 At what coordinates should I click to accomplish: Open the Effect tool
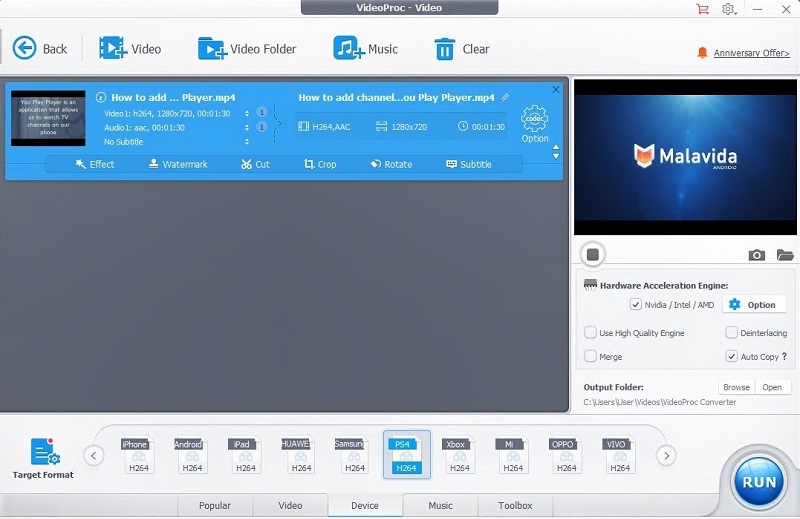click(95, 164)
